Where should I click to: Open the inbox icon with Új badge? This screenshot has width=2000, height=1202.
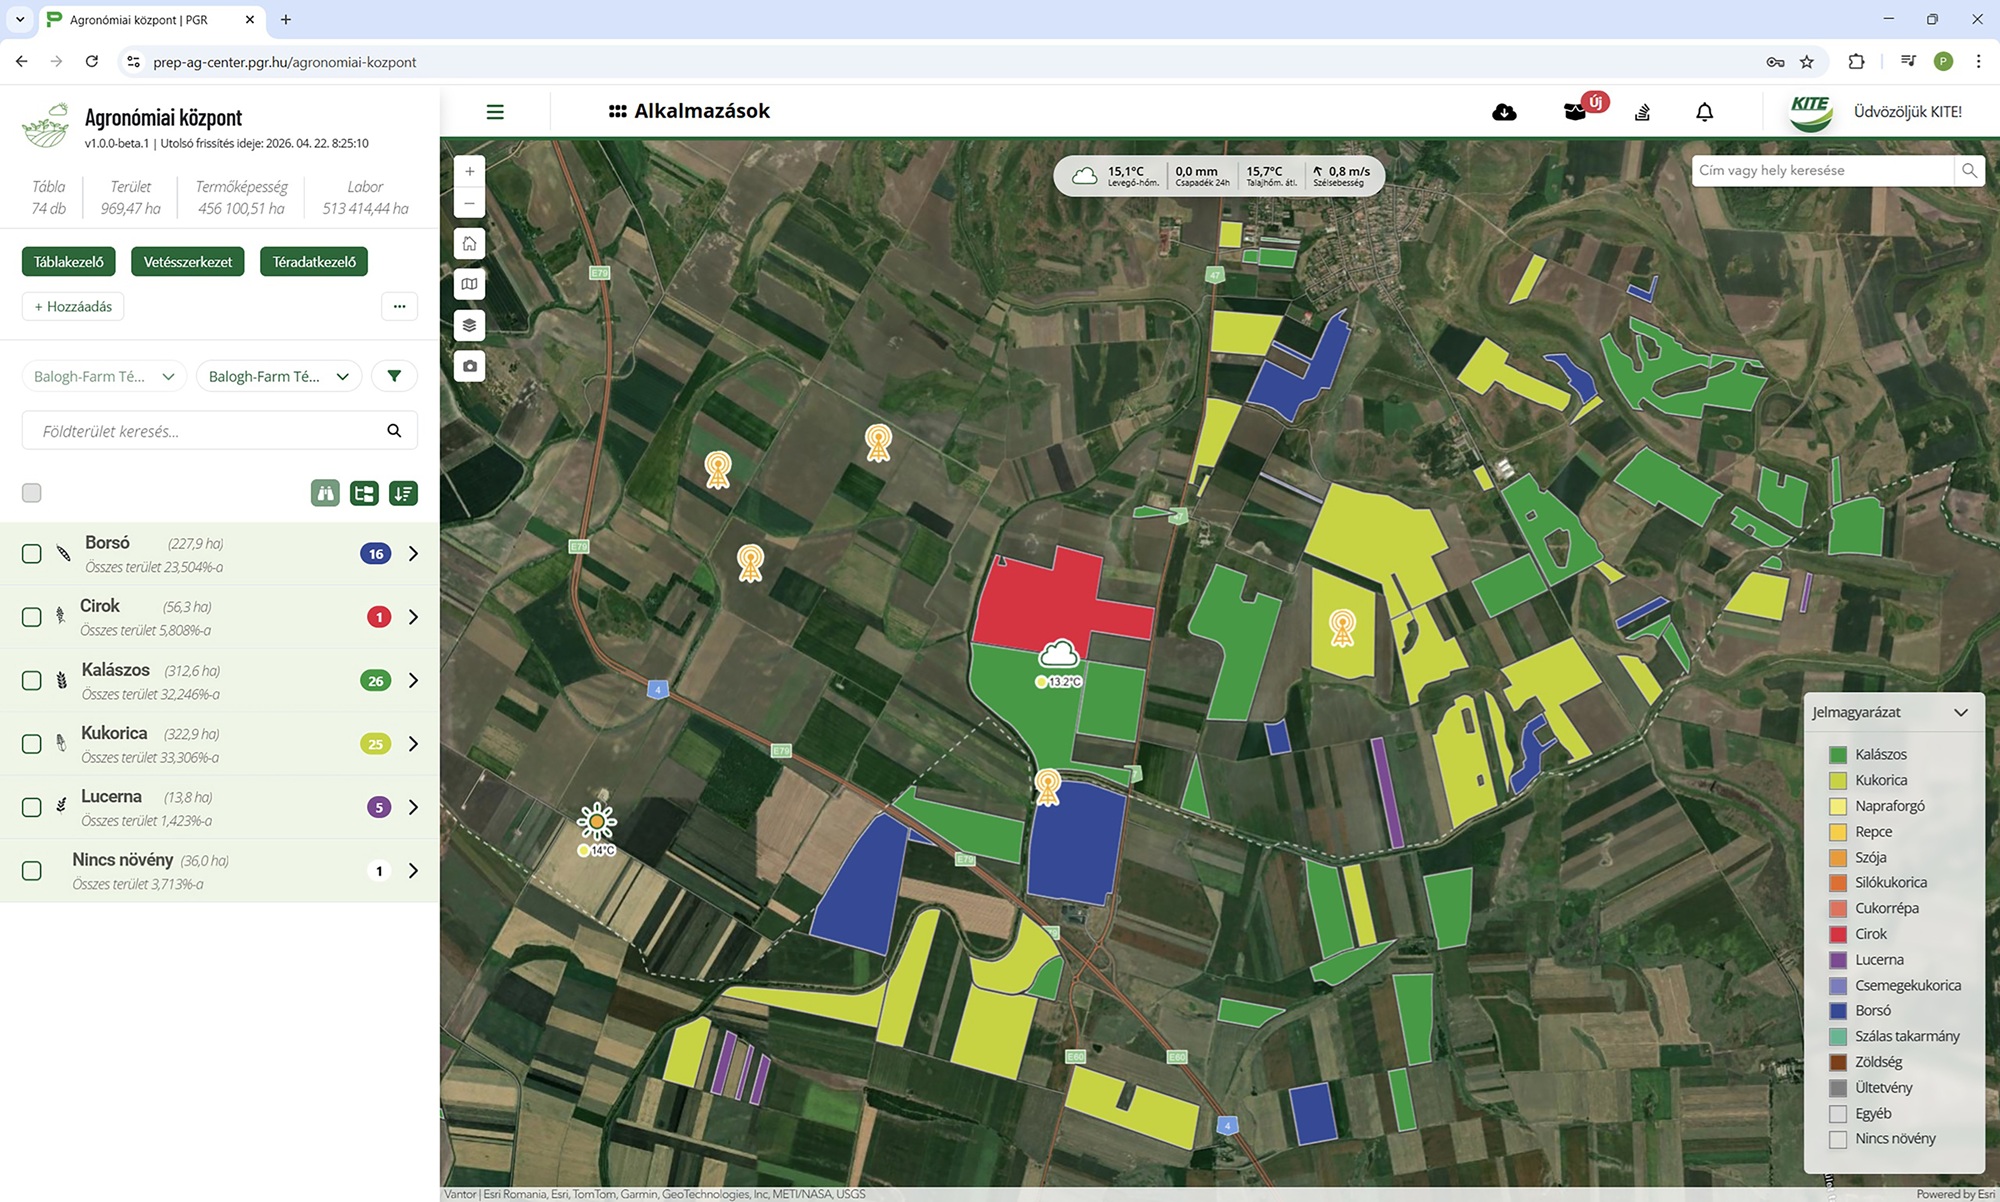1577,111
